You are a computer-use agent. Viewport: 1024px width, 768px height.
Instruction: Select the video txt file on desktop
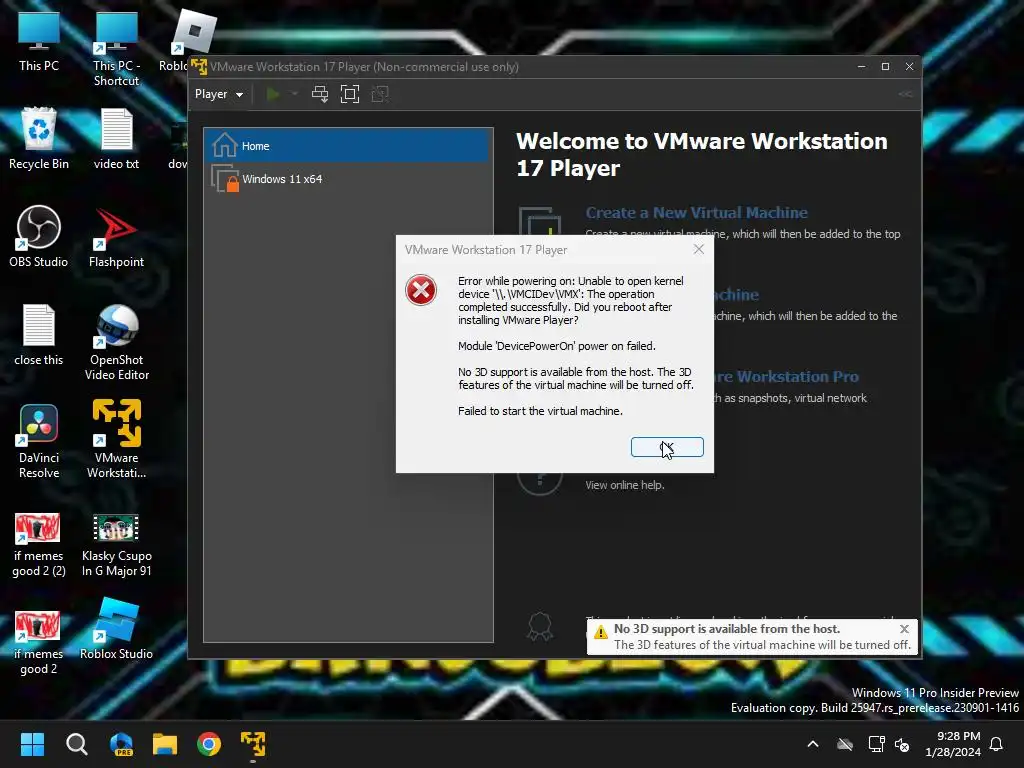pyautogui.click(x=116, y=138)
